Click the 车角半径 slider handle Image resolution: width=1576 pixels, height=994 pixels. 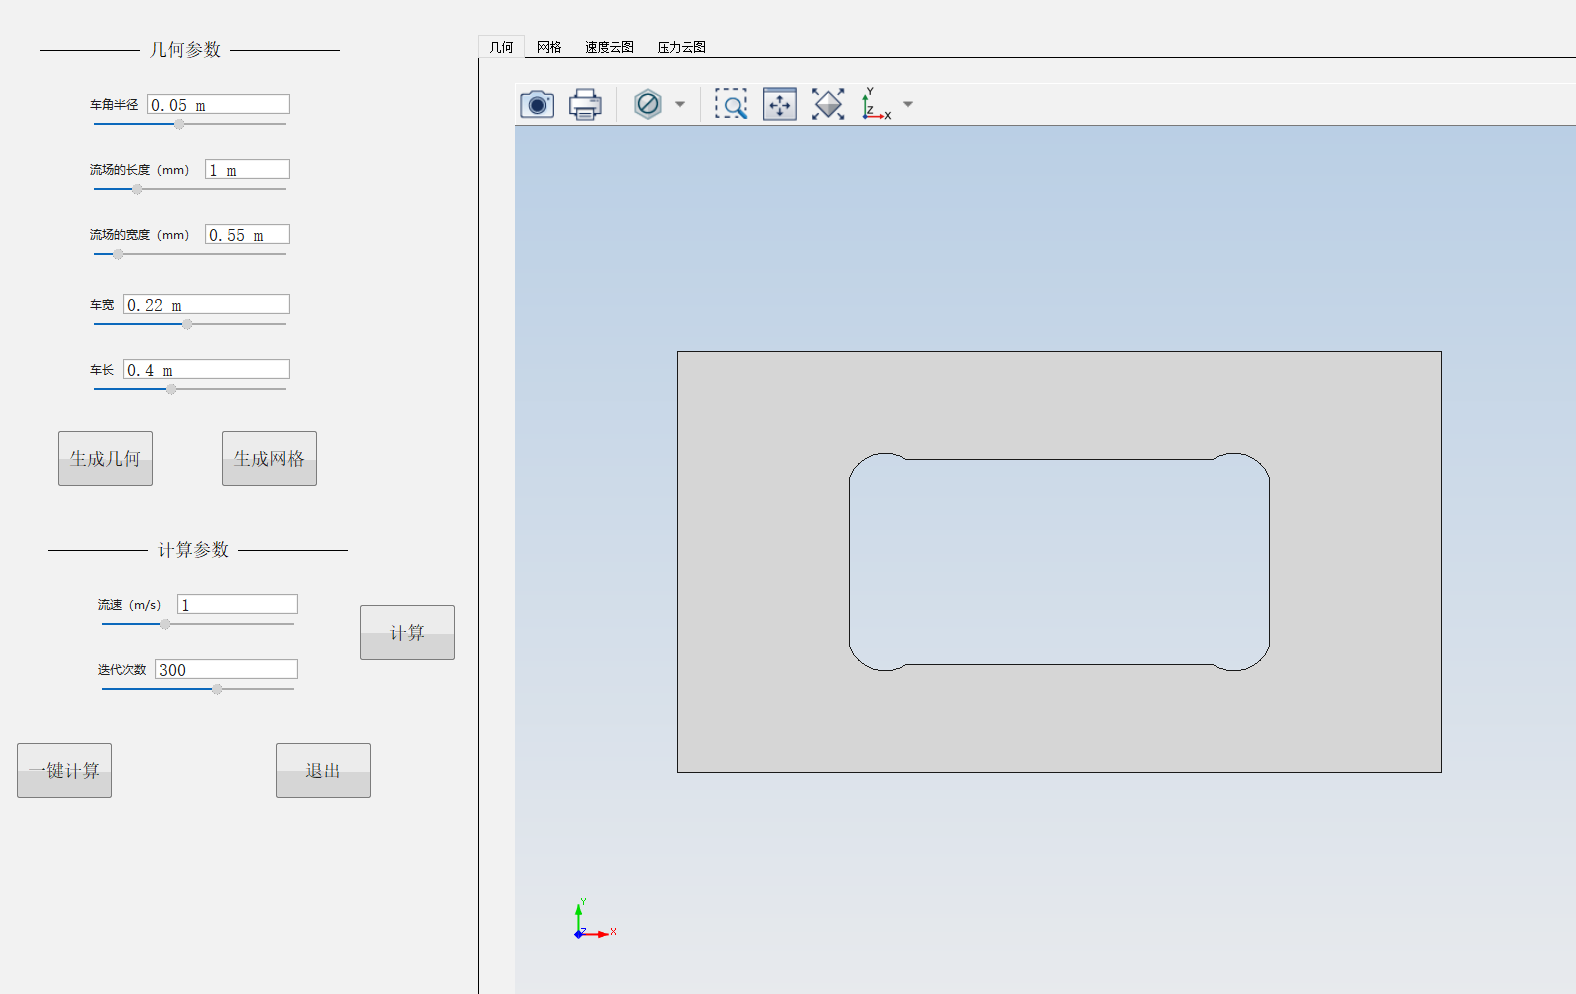(x=179, y=124)
